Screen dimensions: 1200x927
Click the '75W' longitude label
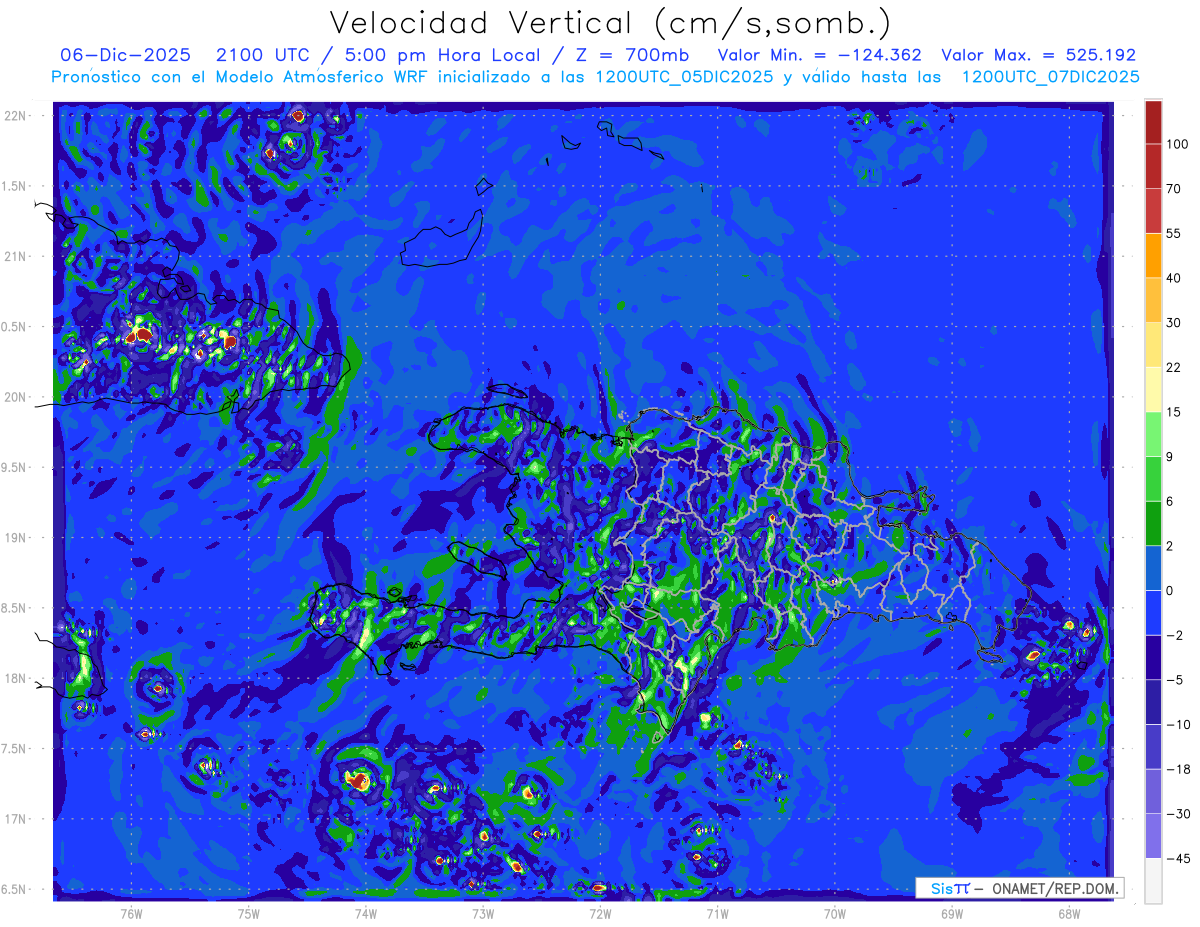248,914
